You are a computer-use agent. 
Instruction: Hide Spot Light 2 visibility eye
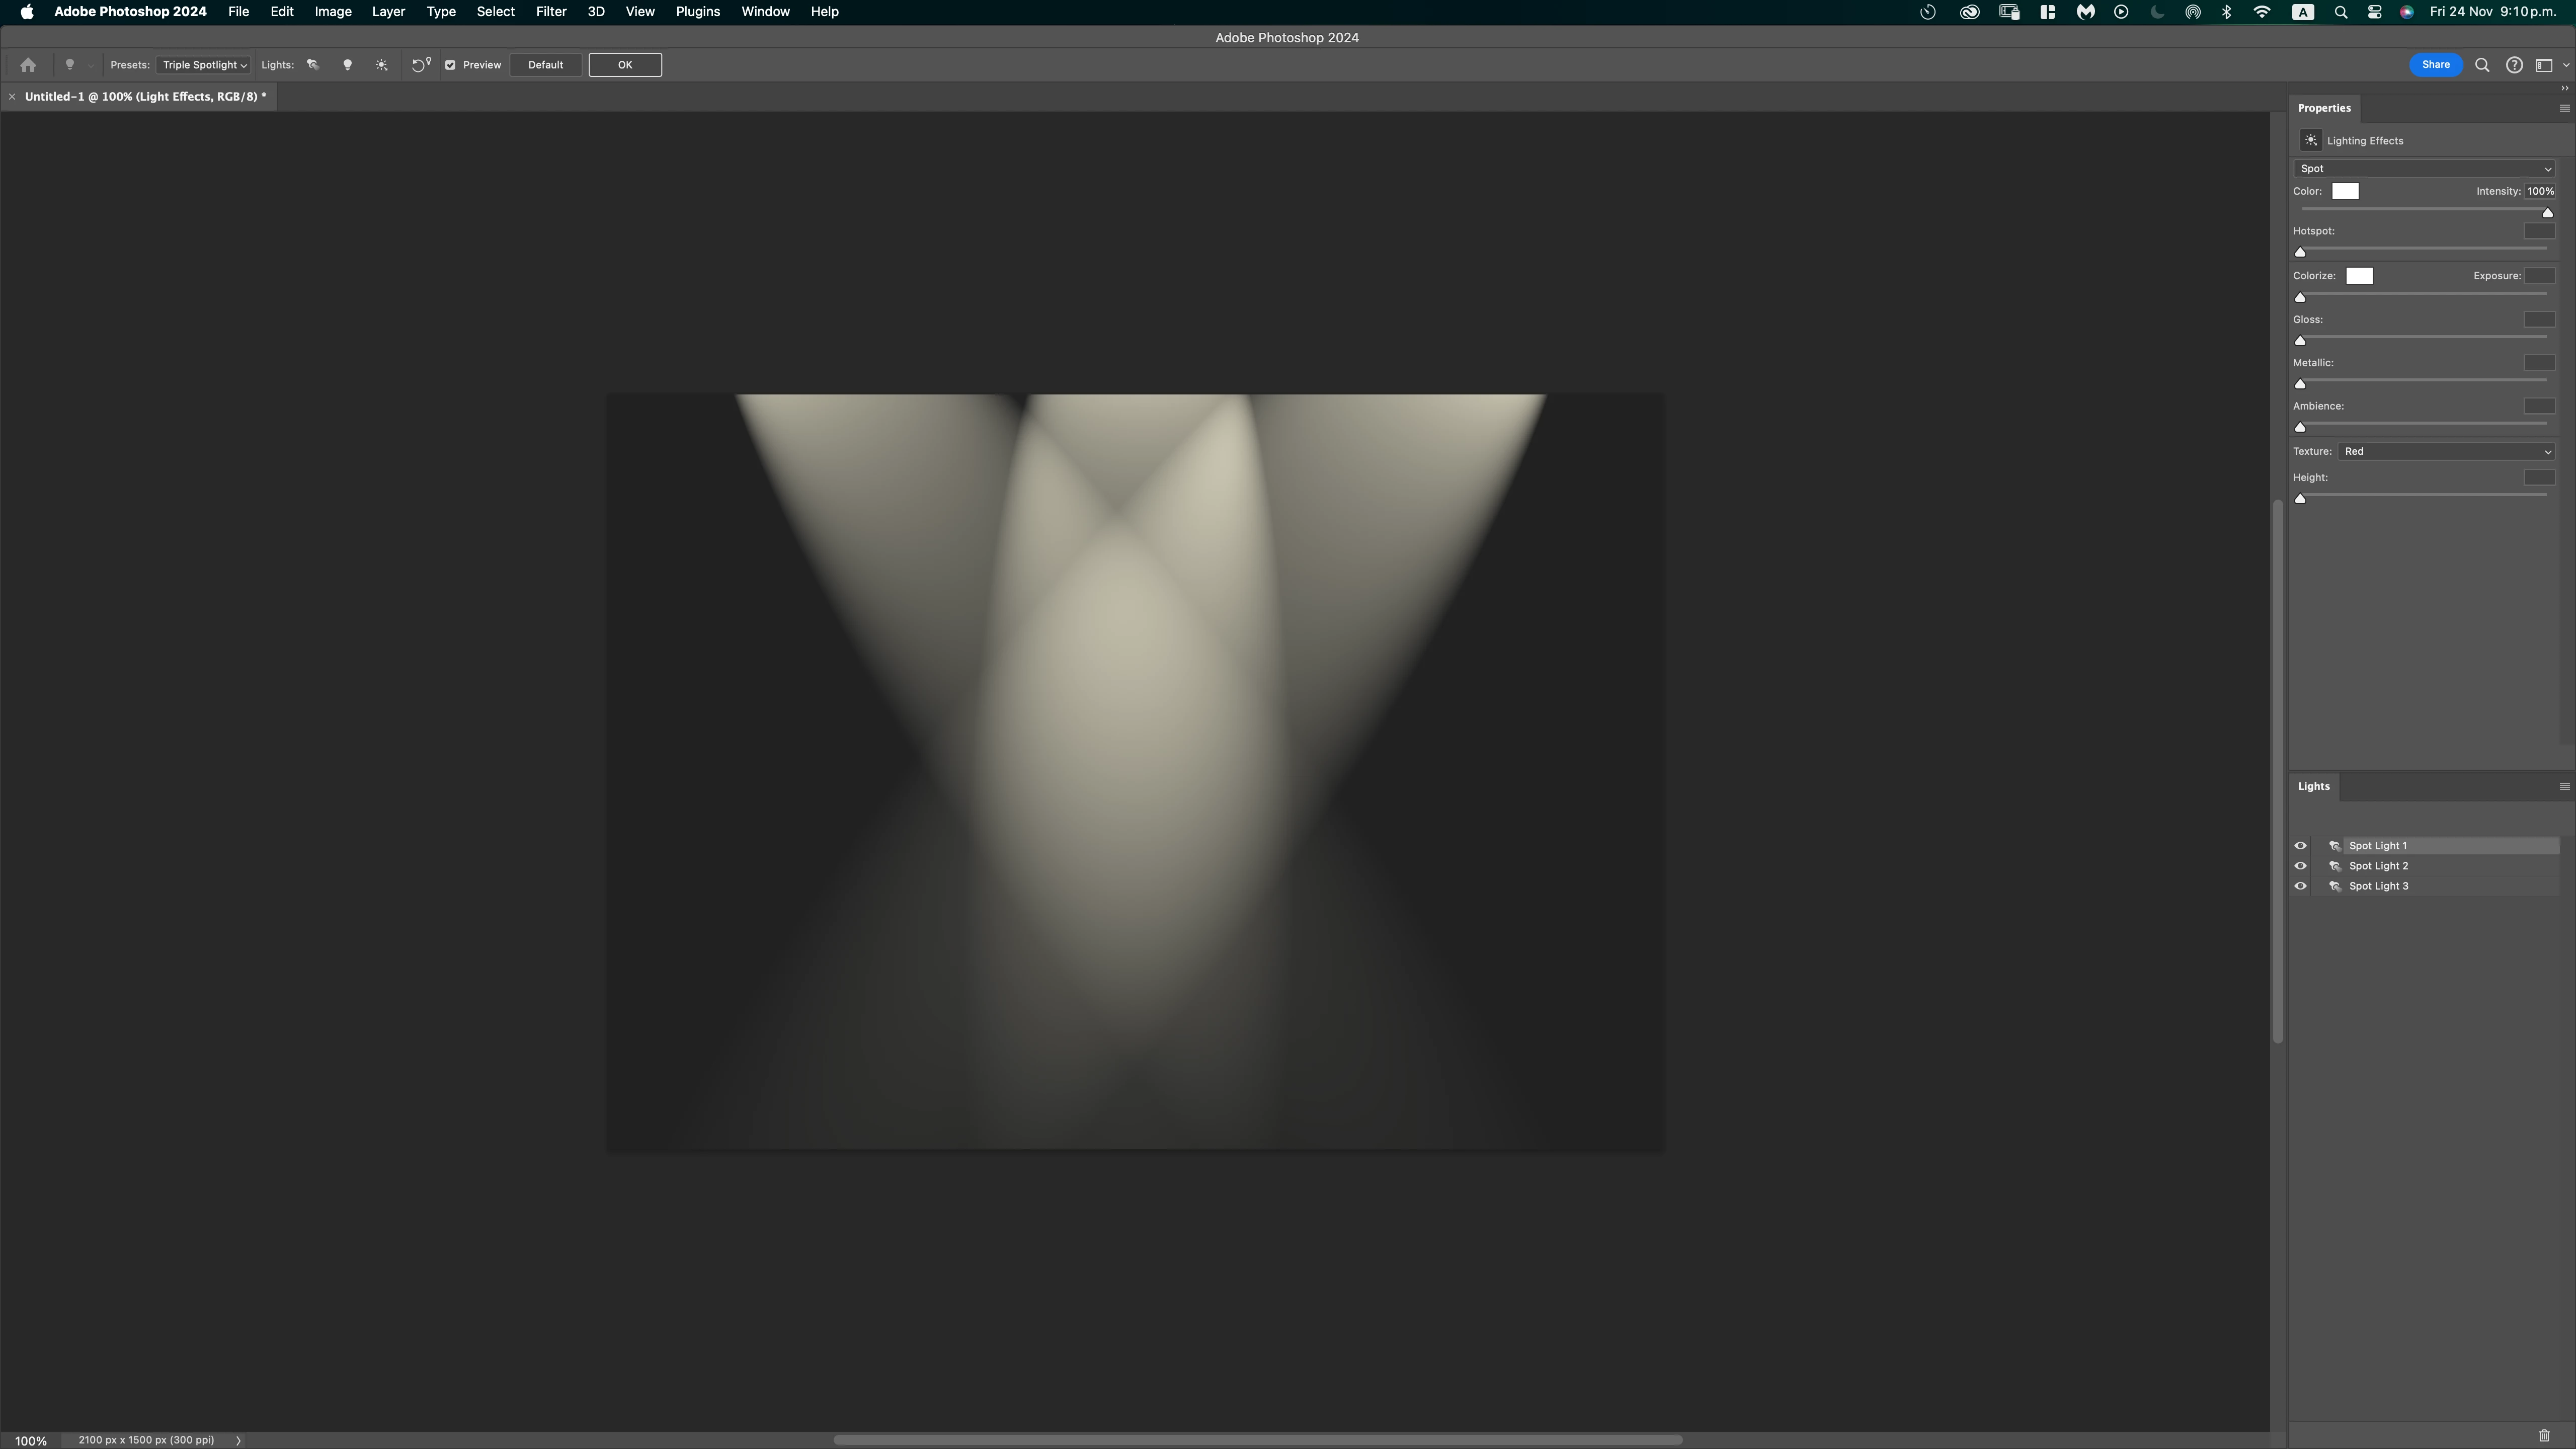coord(2300,866)
